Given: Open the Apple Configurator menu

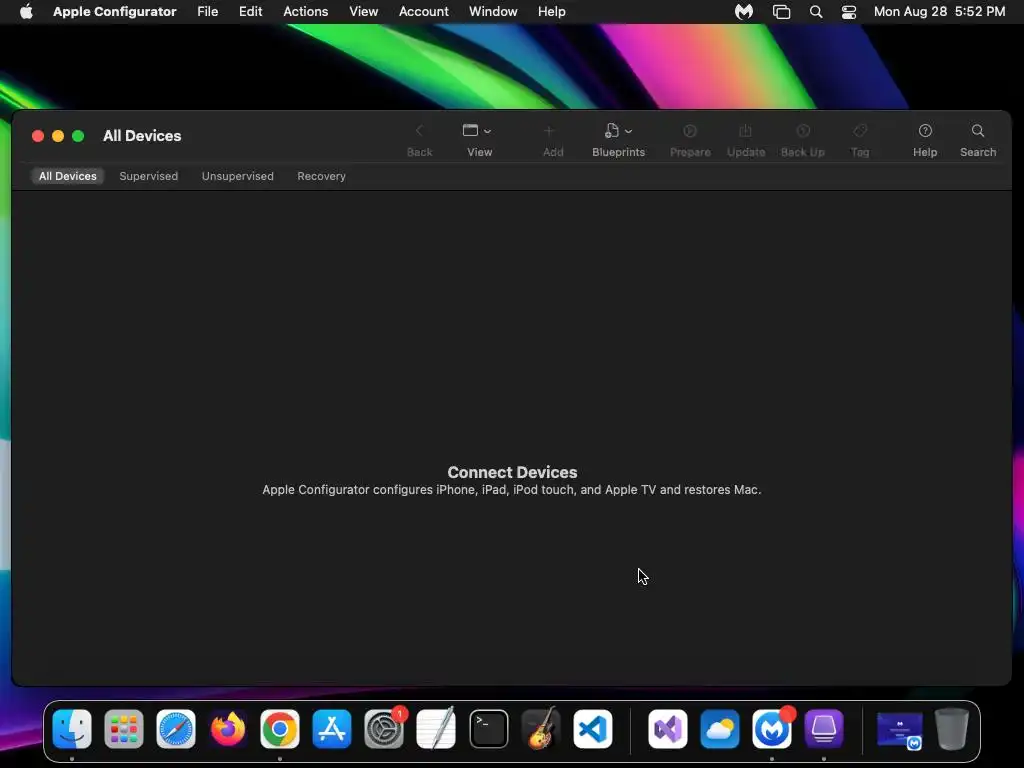Looking at the screenshot, I should tap(115, 12).
